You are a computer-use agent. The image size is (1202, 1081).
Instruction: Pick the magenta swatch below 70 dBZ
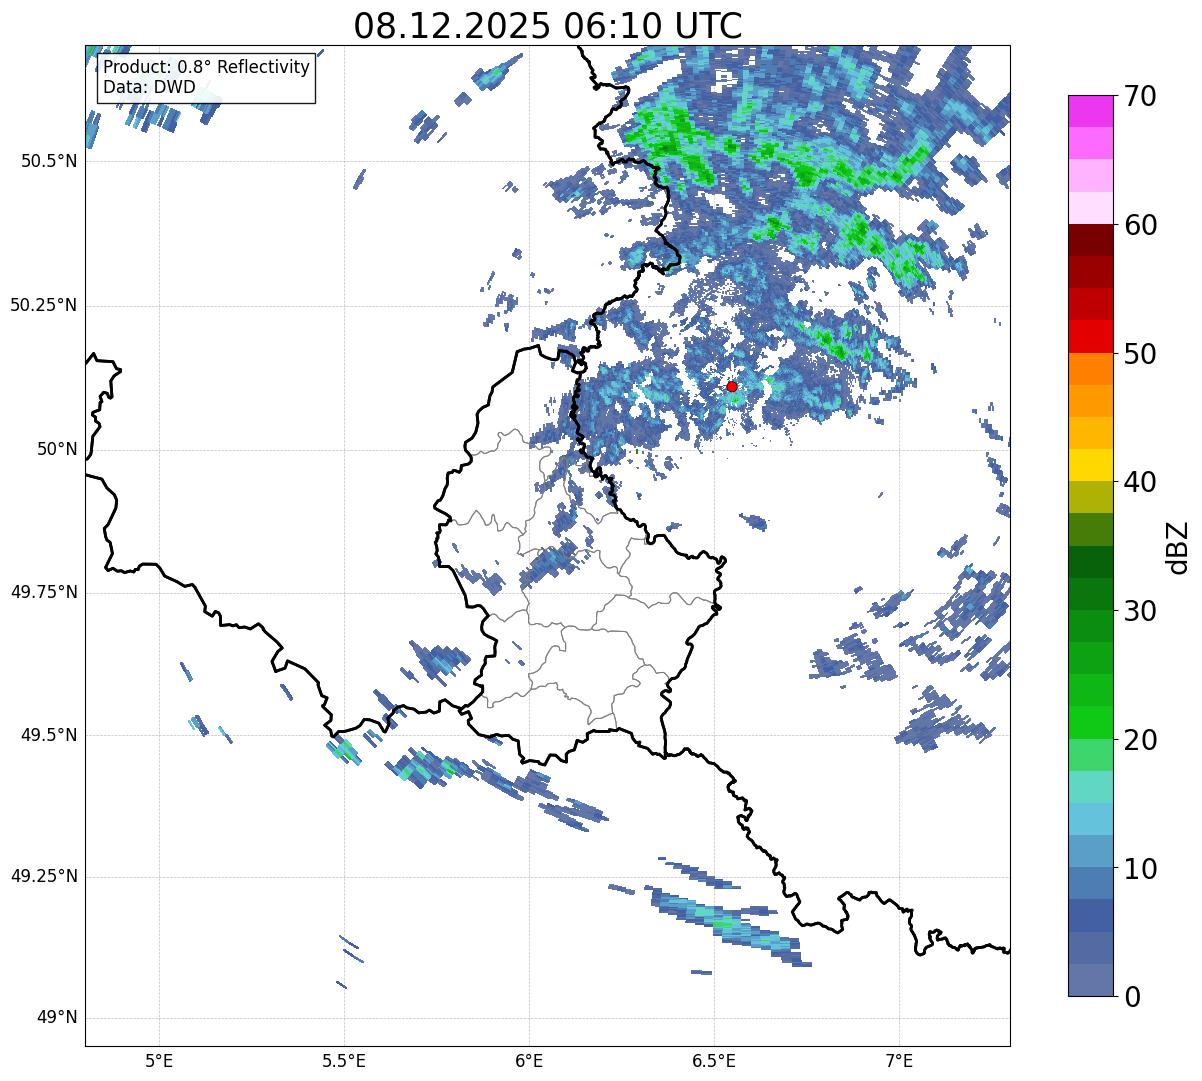click(x=1090, y=111)
